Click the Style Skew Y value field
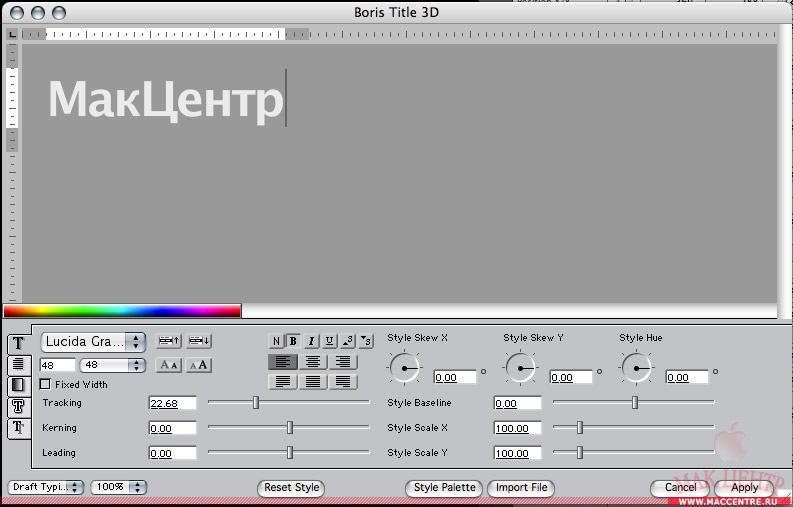Viewport: 793px width, 507px height. pyautogui.click(x=571, y=377)
